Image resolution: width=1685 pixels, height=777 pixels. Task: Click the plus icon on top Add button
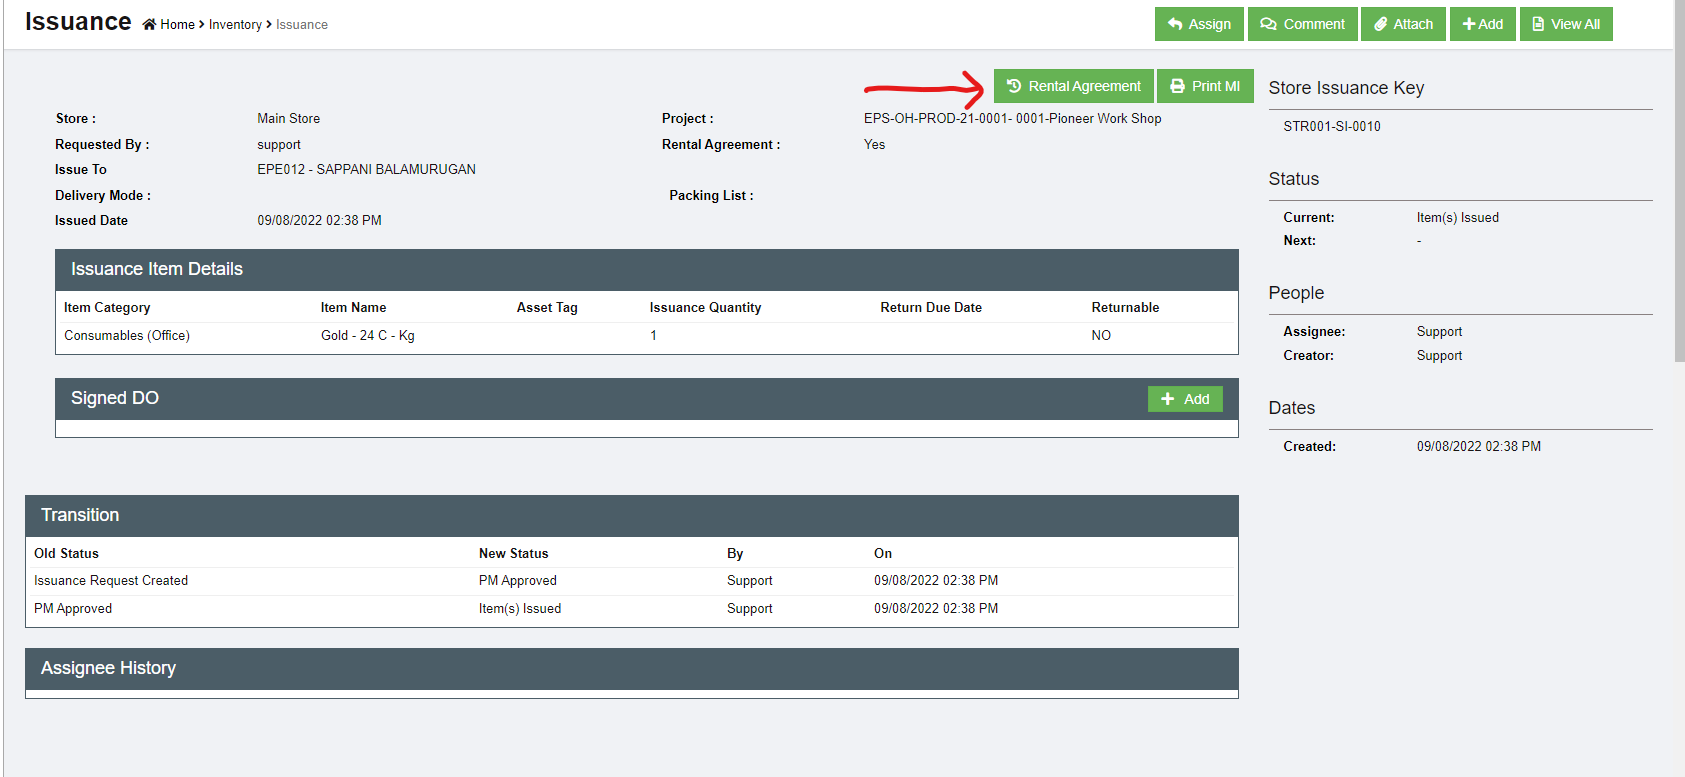pos(1468,24)
